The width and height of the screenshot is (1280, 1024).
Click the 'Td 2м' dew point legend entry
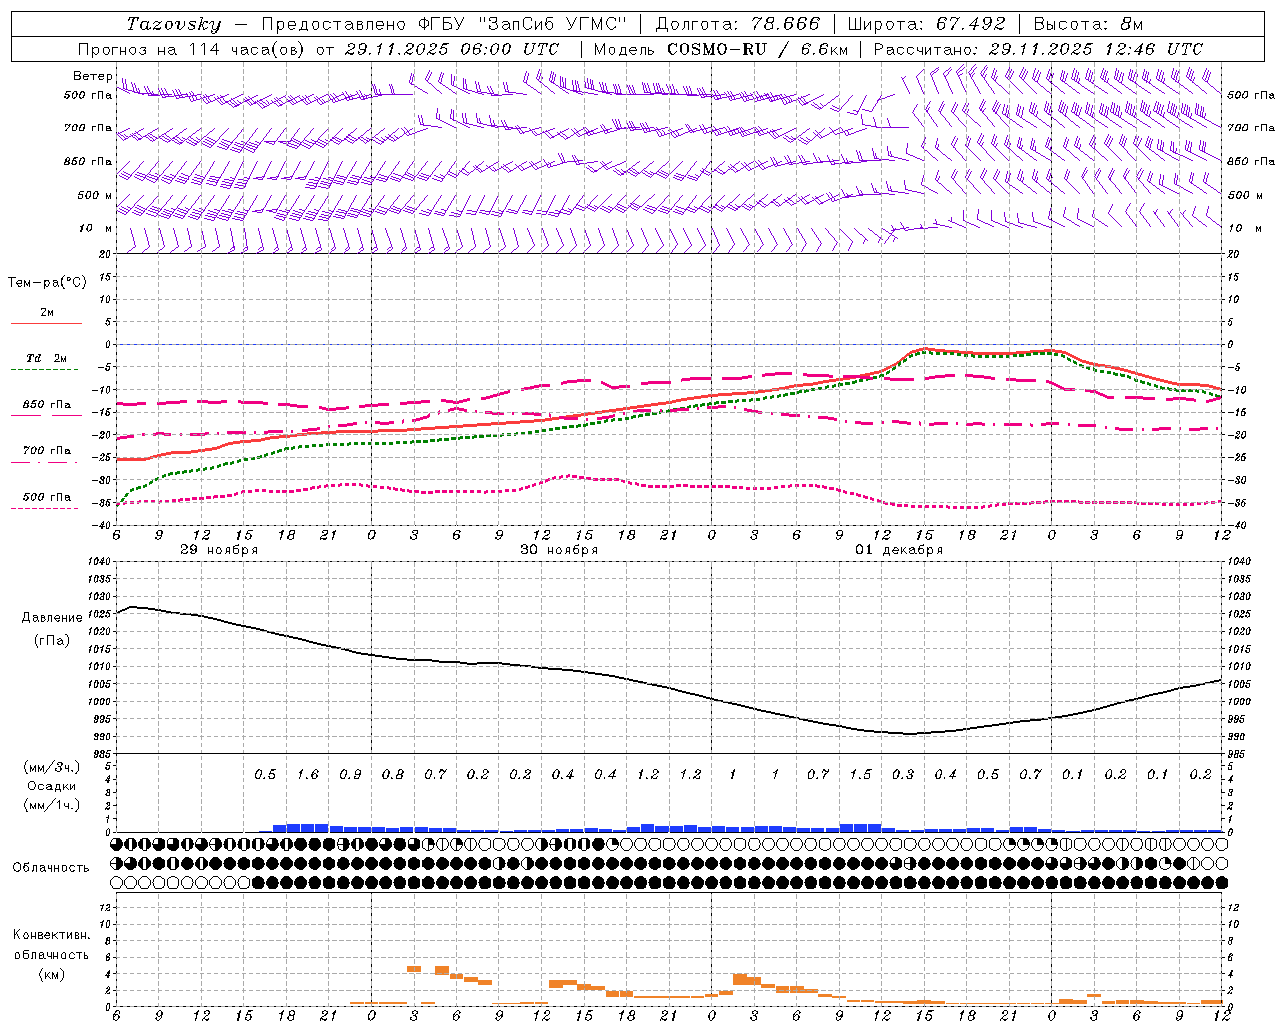point(47,358)
